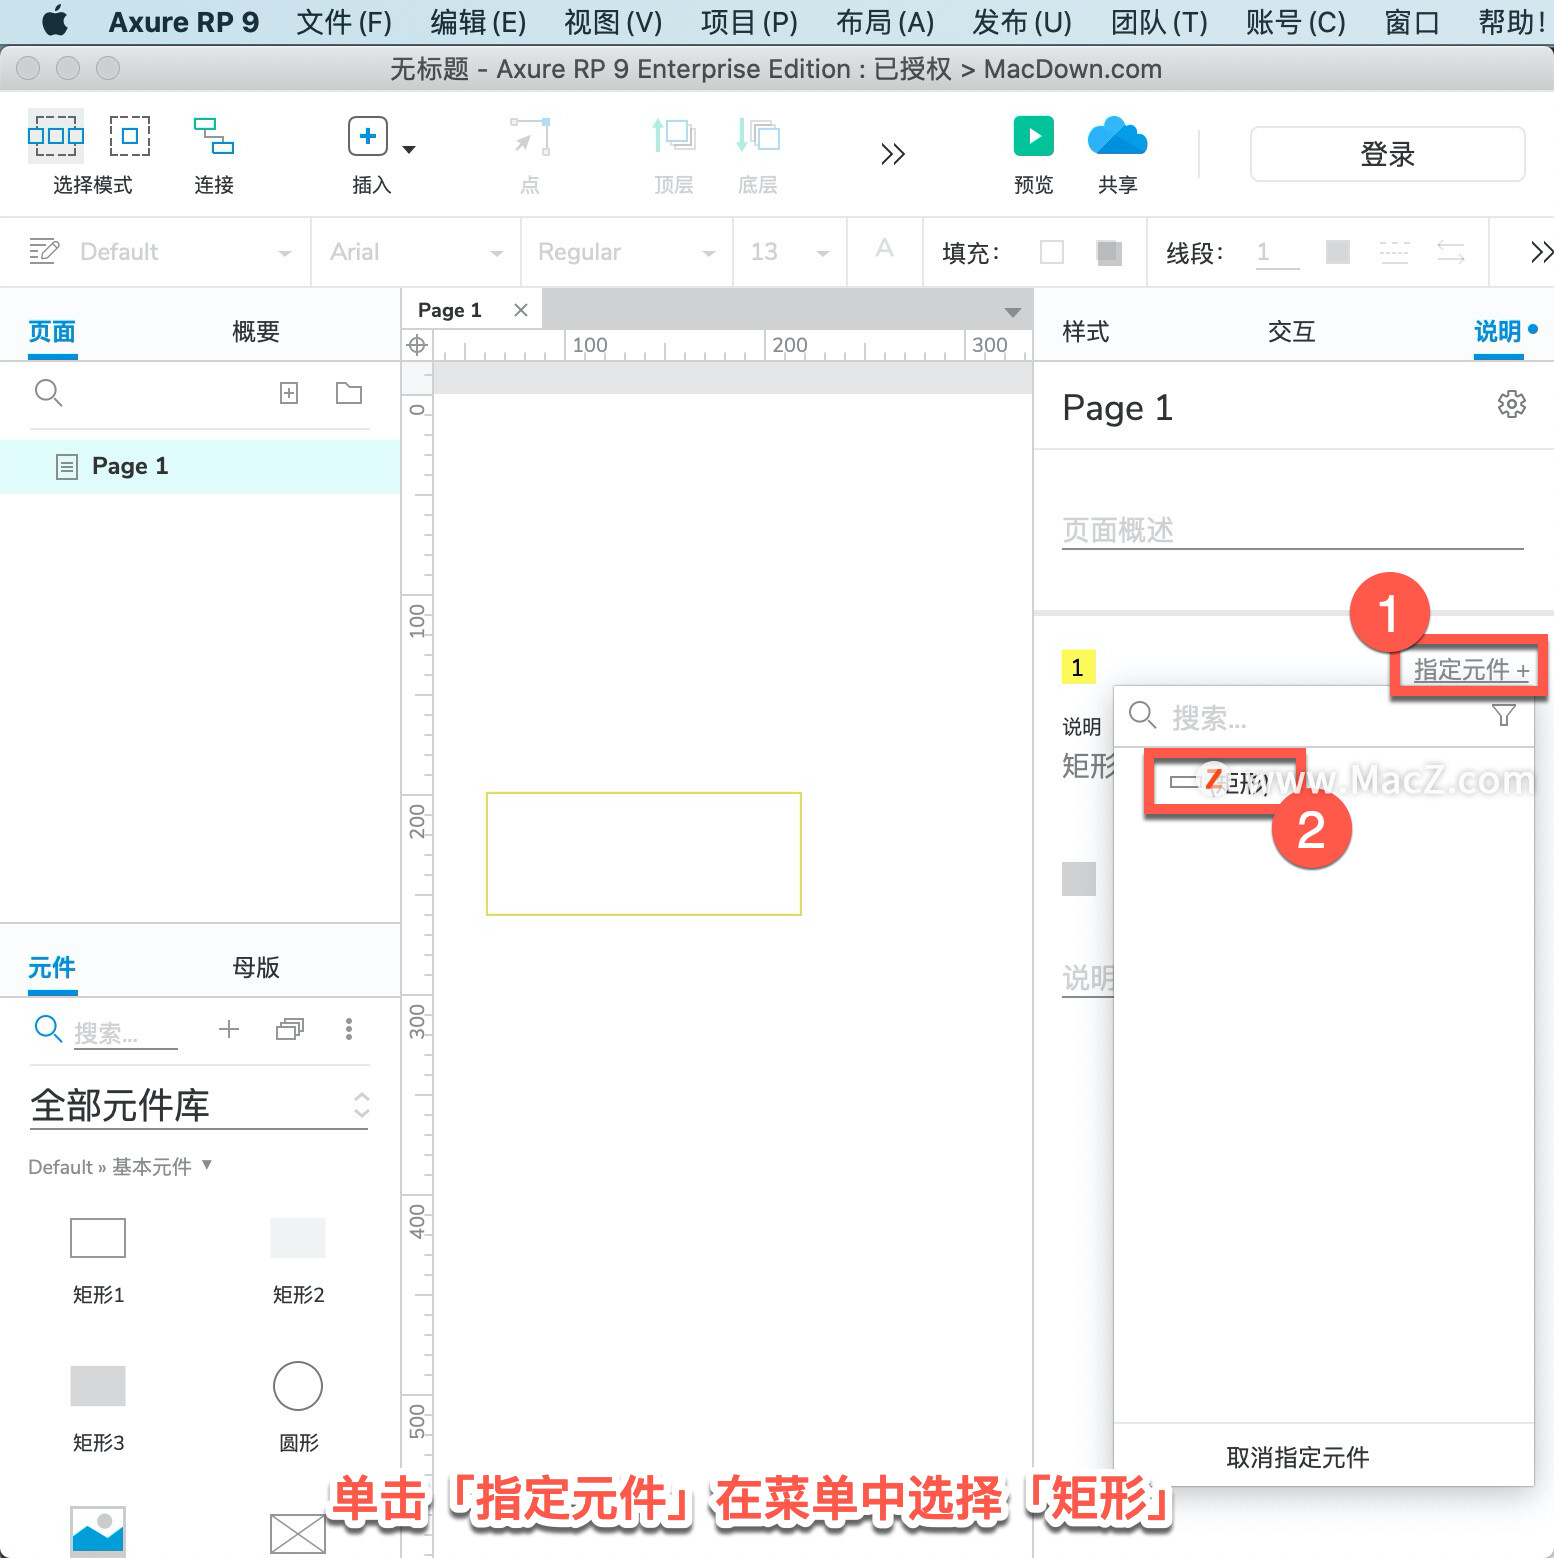Send to back with 底层 icon

coord(758,135)
